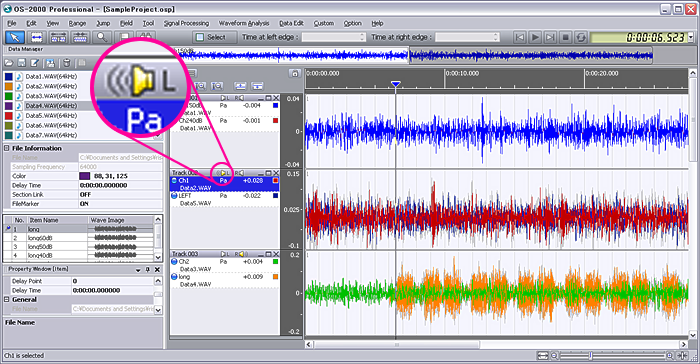Collapse the General property section

[7, 299]
